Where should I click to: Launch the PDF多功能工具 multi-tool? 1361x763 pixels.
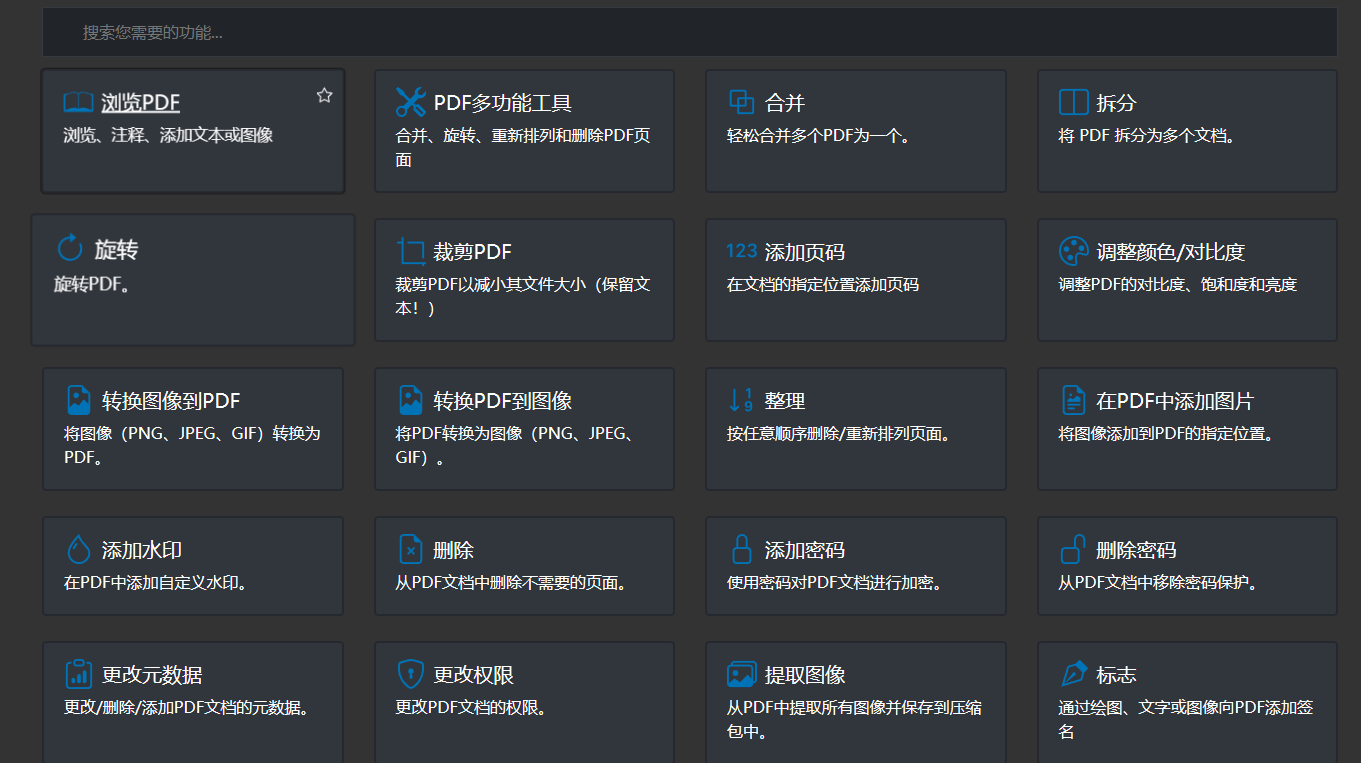point(524,130)
